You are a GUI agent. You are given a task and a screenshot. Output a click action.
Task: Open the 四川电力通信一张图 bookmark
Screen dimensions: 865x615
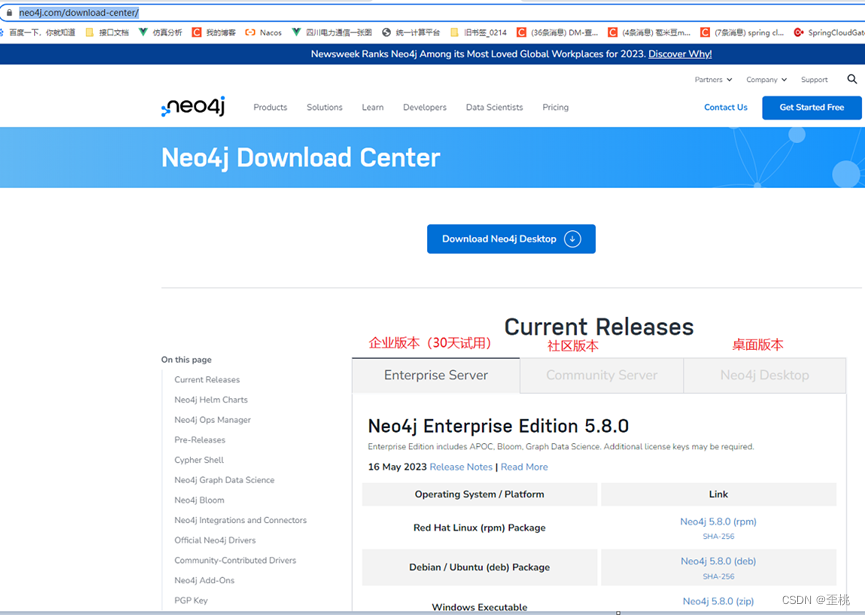point(332,33)
